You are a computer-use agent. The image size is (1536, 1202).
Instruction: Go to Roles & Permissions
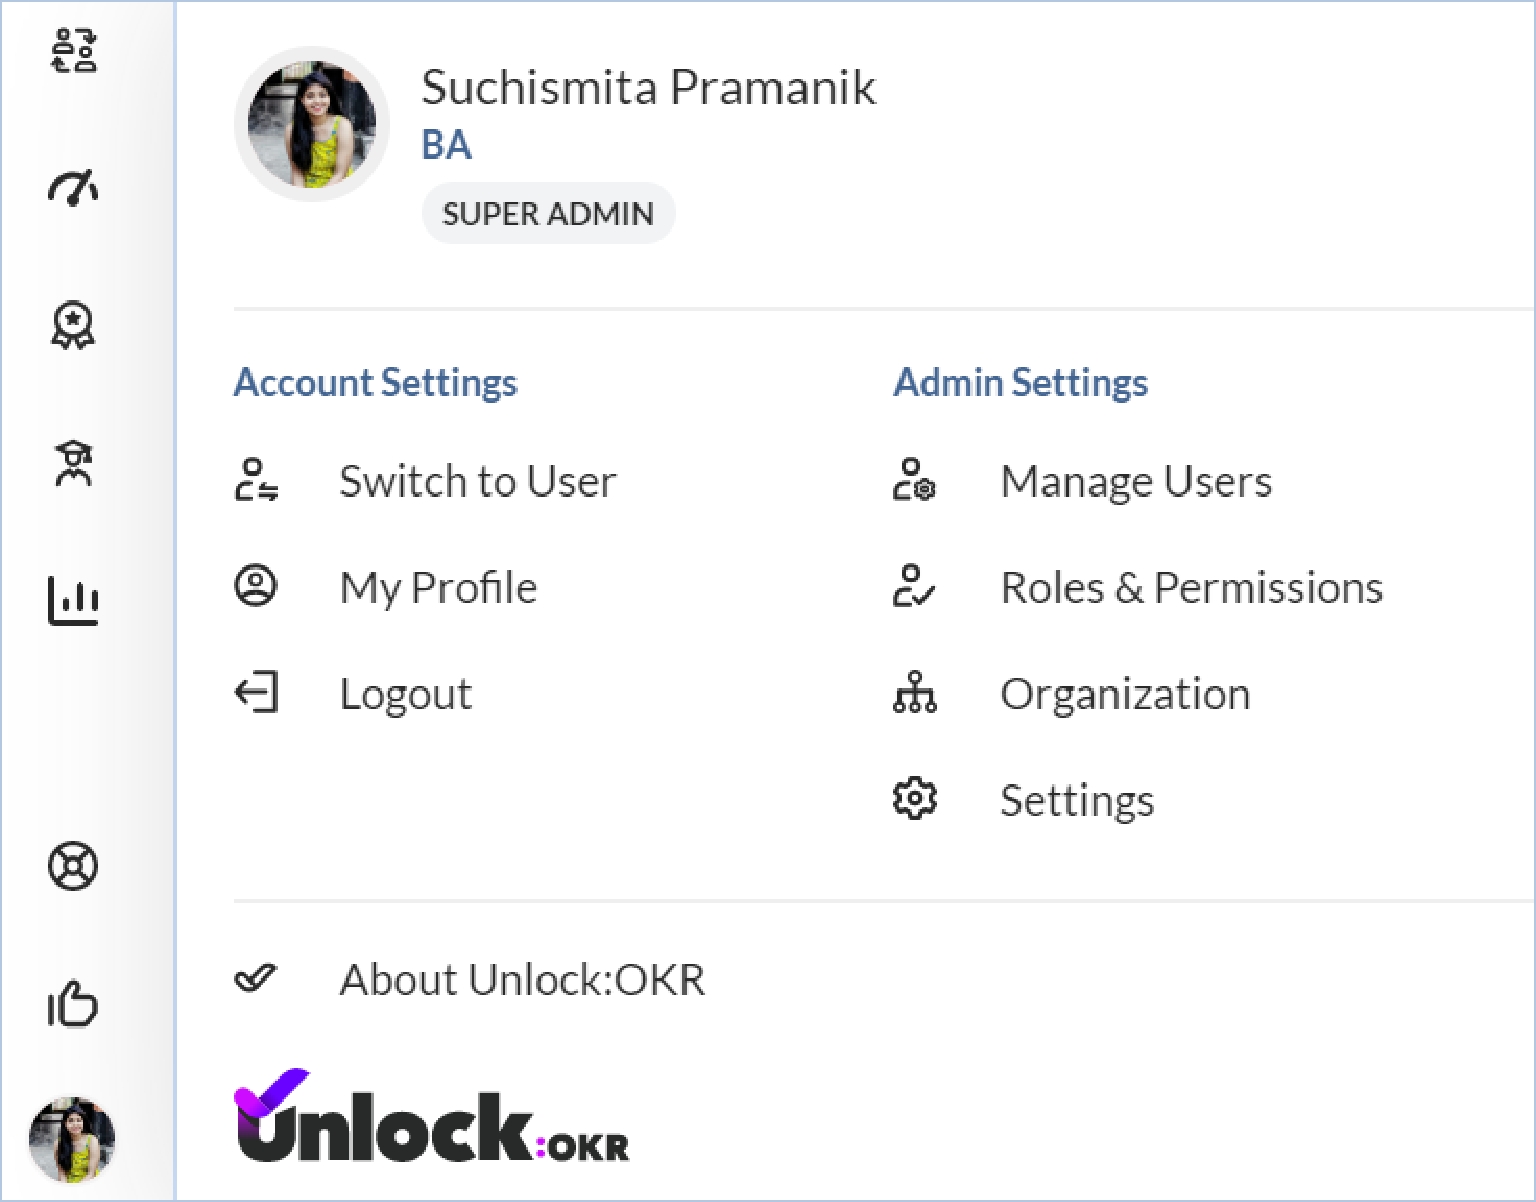point(1191,587)
